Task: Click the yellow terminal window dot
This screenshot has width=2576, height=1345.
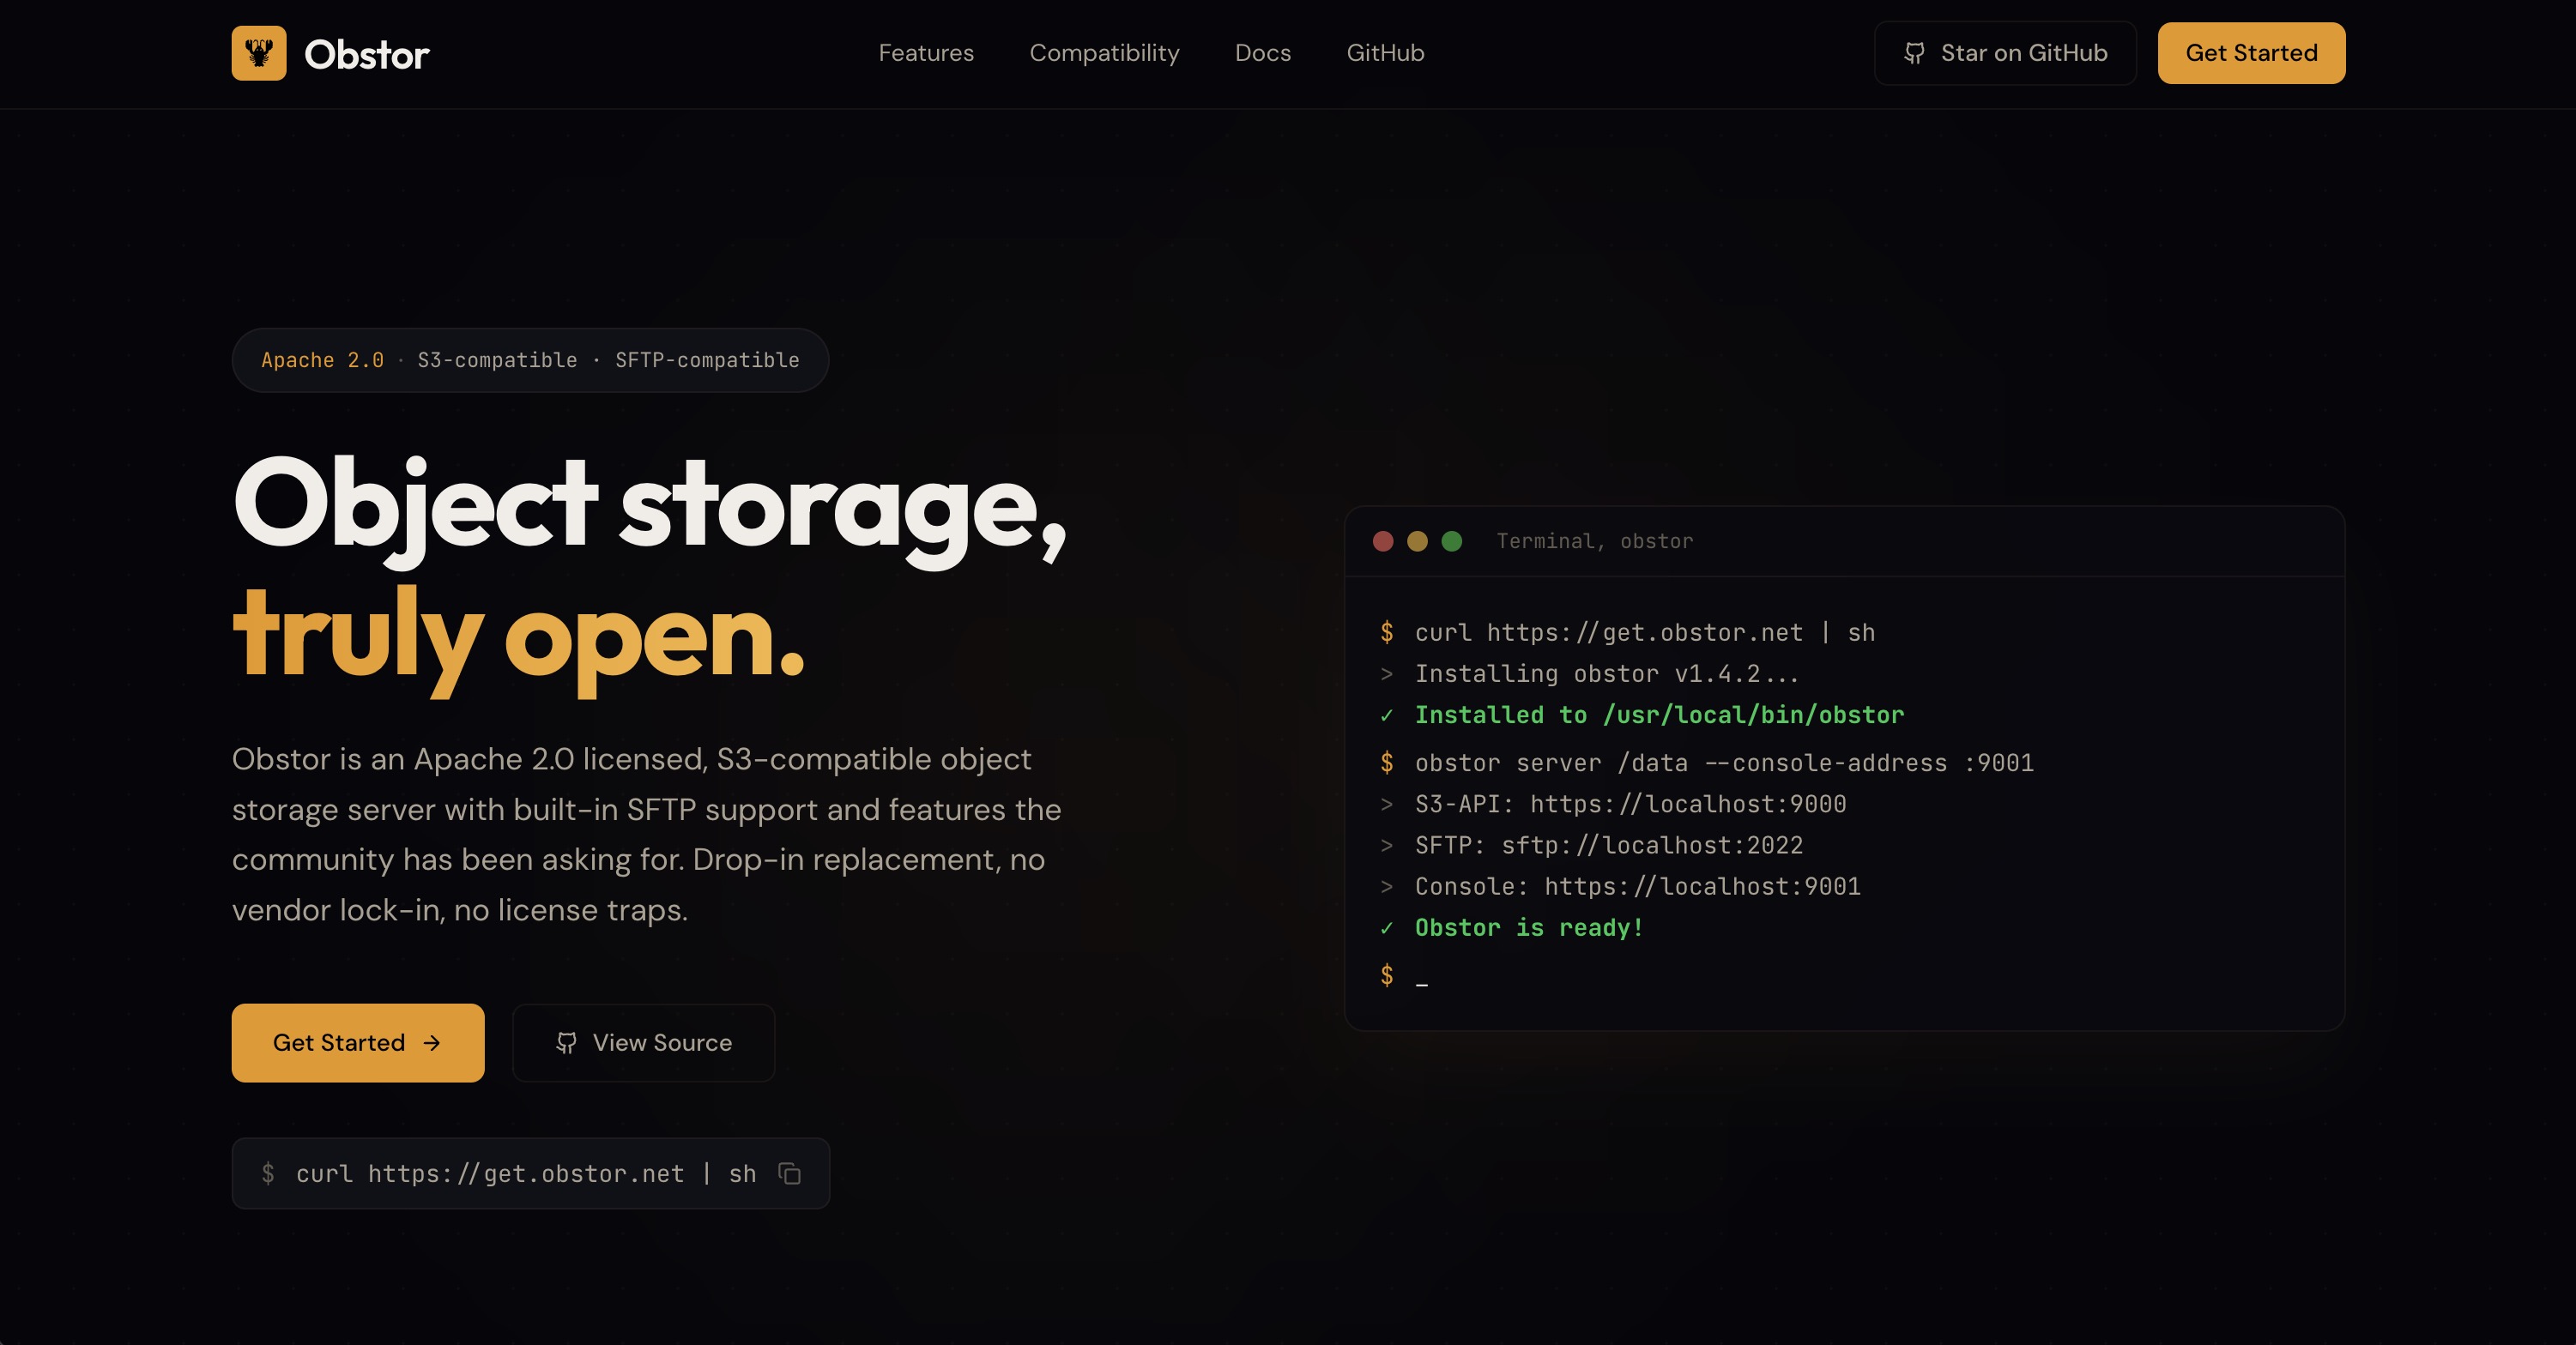Action: tap(1417, 541)
